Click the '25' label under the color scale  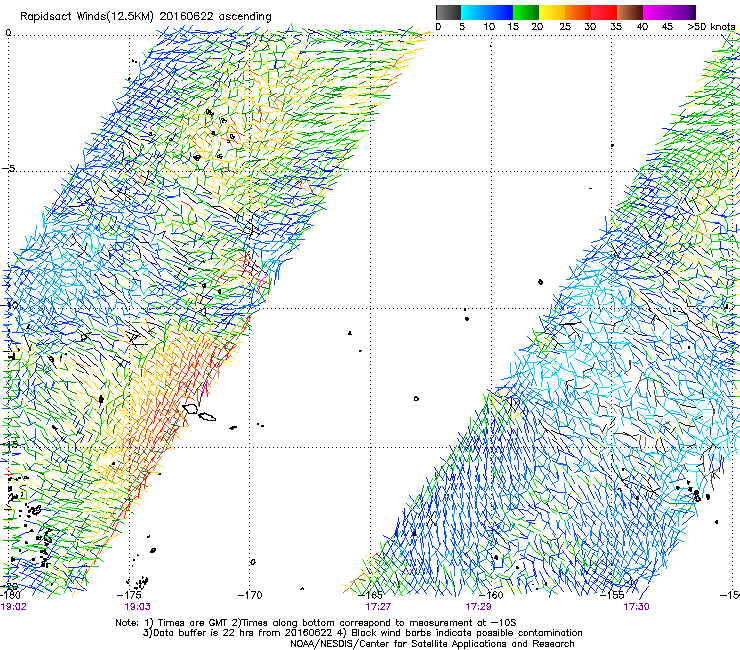[565, 27]
